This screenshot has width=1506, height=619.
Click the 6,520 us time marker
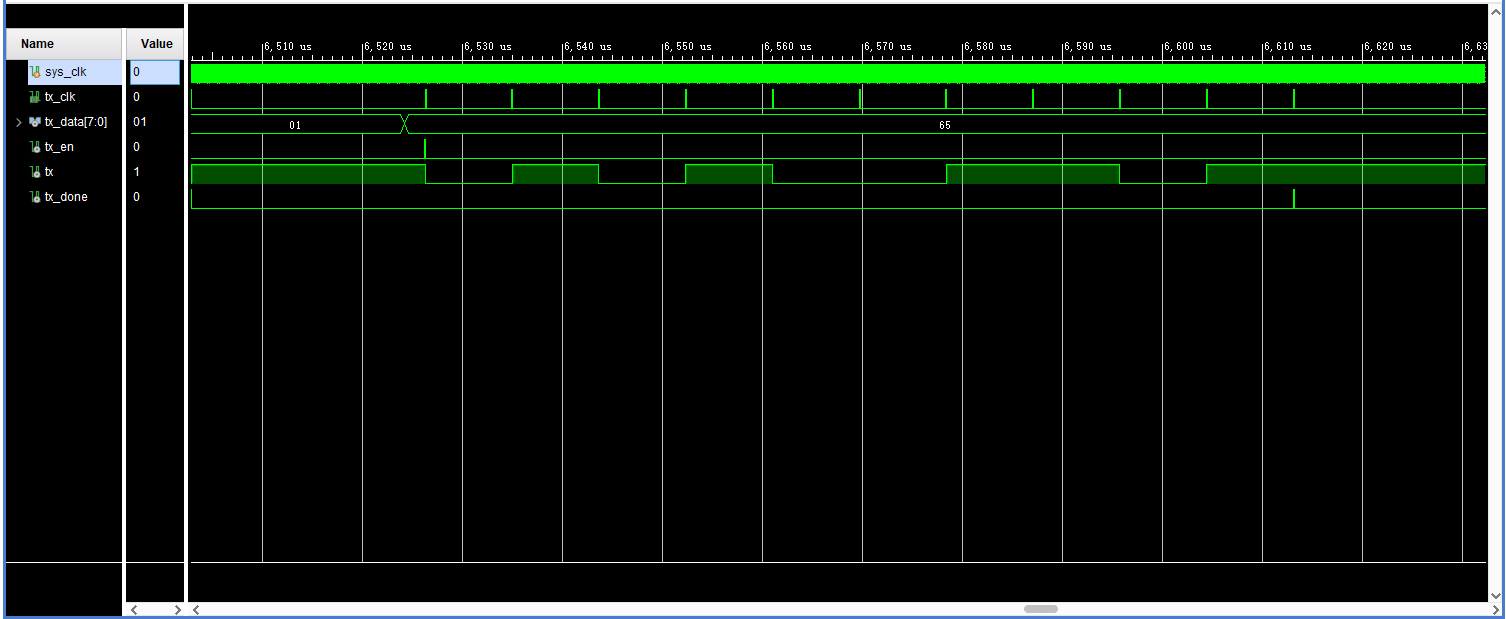(x=387, y=47)
